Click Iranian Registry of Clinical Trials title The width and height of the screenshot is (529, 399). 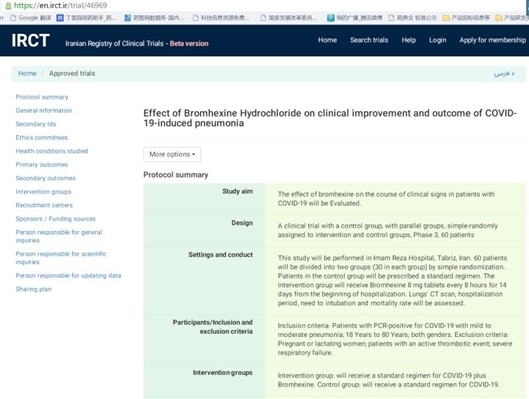[x=114, y=44]
